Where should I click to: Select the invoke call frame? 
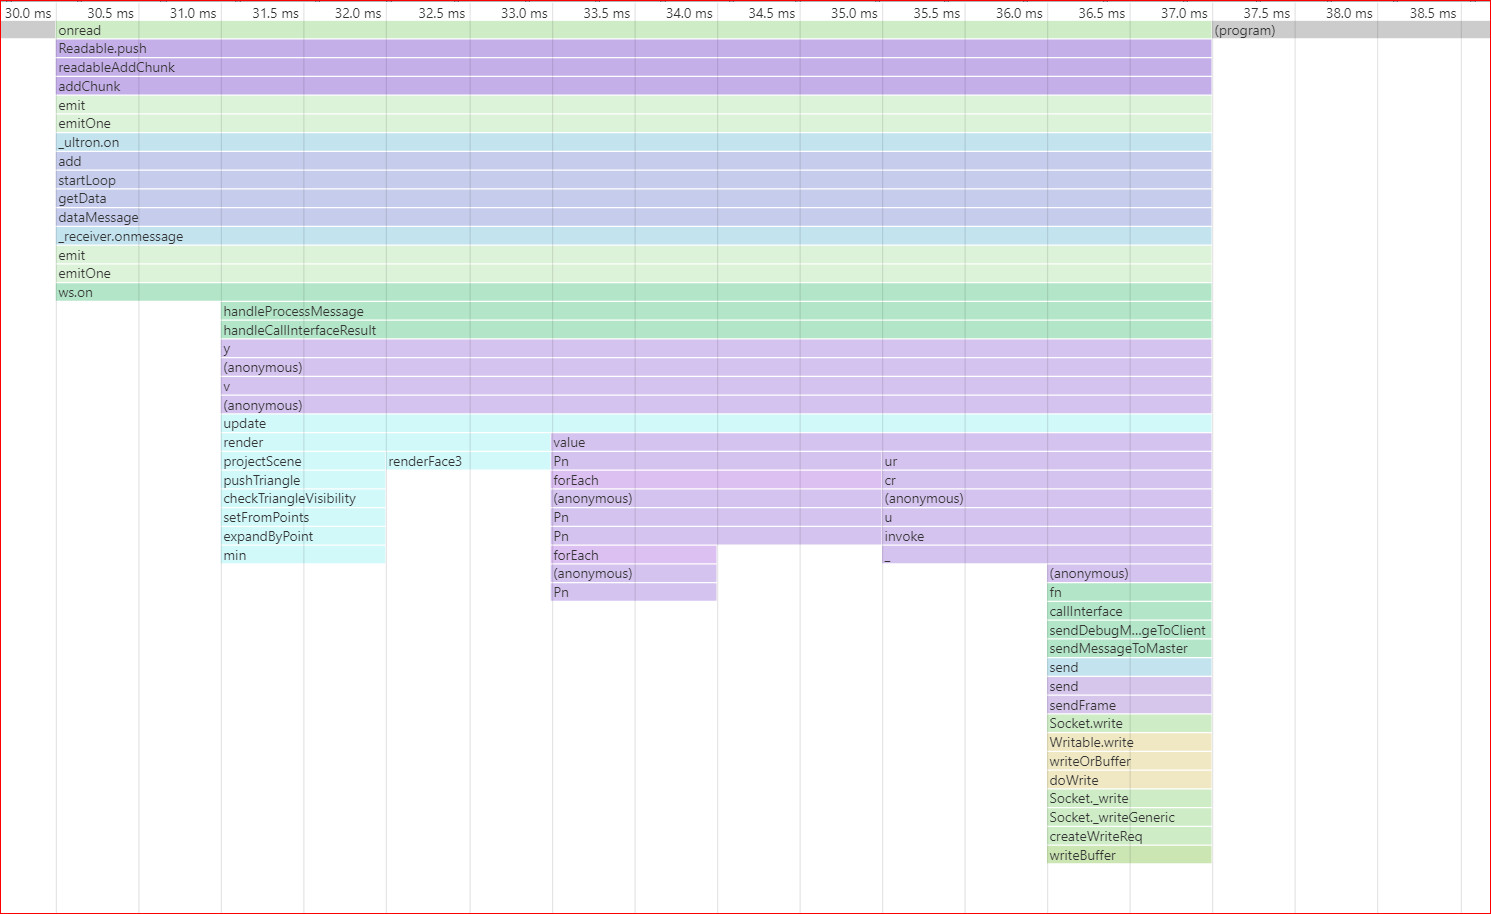click(1047, 536)
